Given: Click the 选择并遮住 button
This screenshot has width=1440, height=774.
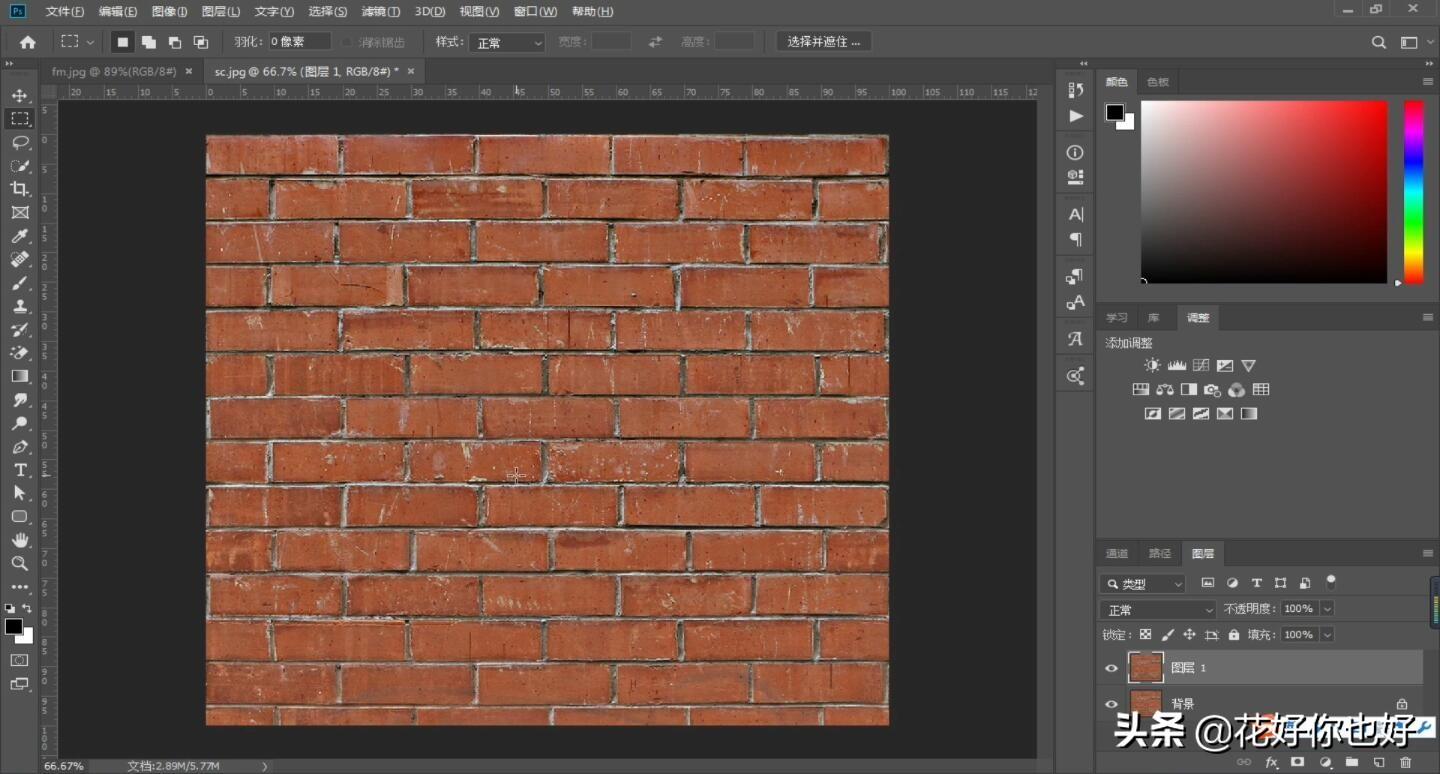Looking at the screenshot, I should point(823,42).
